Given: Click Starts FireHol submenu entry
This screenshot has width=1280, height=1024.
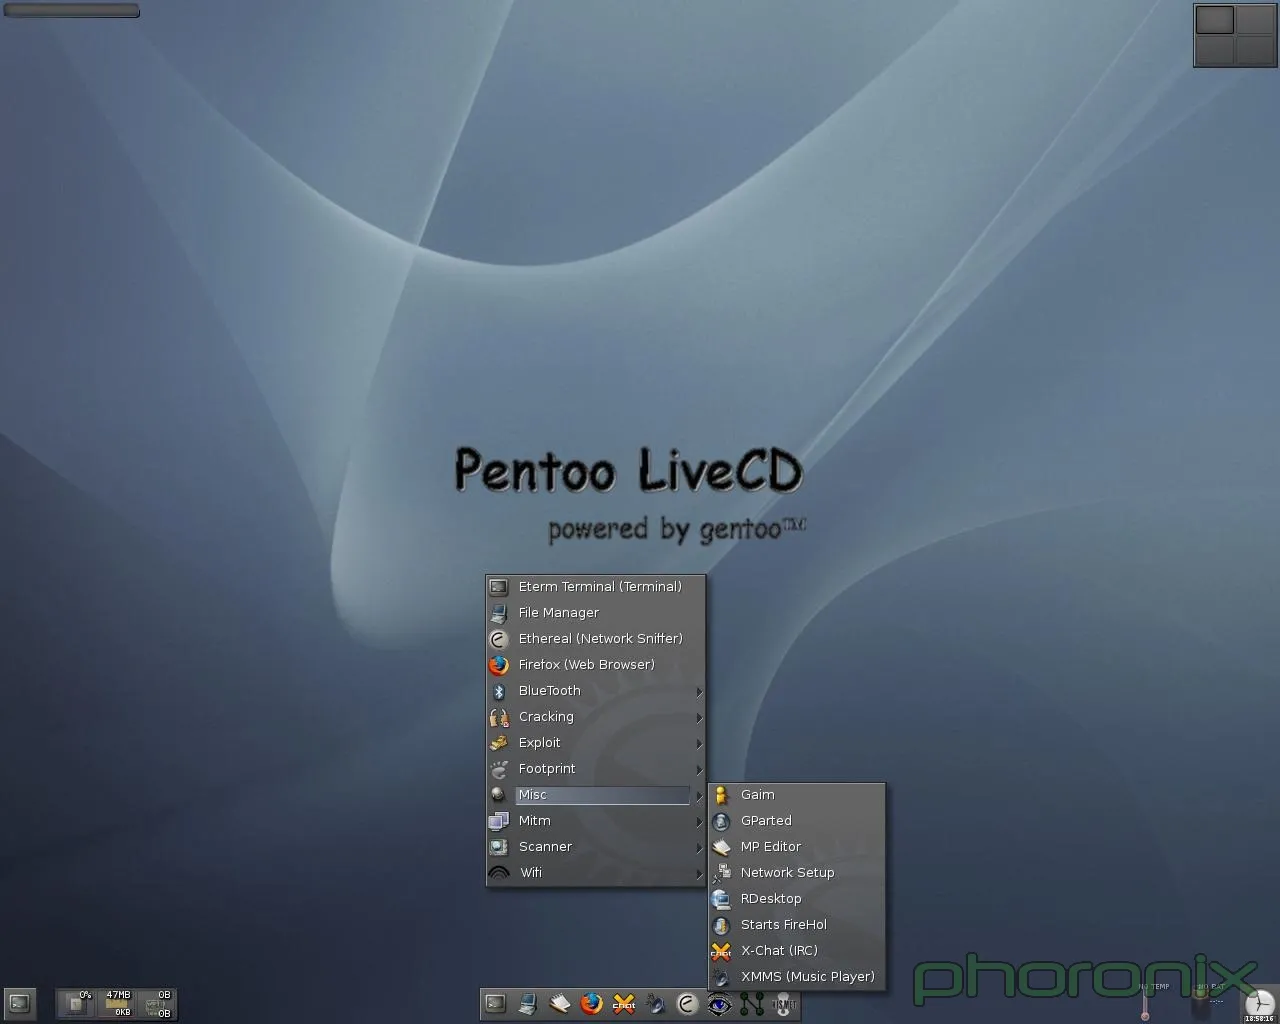Looking at the screenshot, I should coord(797,925).
